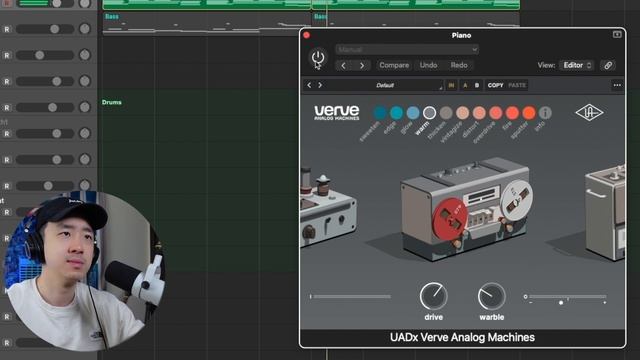This screenshot has height=360, width=640.
Task: Click the icon at the Piano window's top-right corner
Action: tap(617, 35)
